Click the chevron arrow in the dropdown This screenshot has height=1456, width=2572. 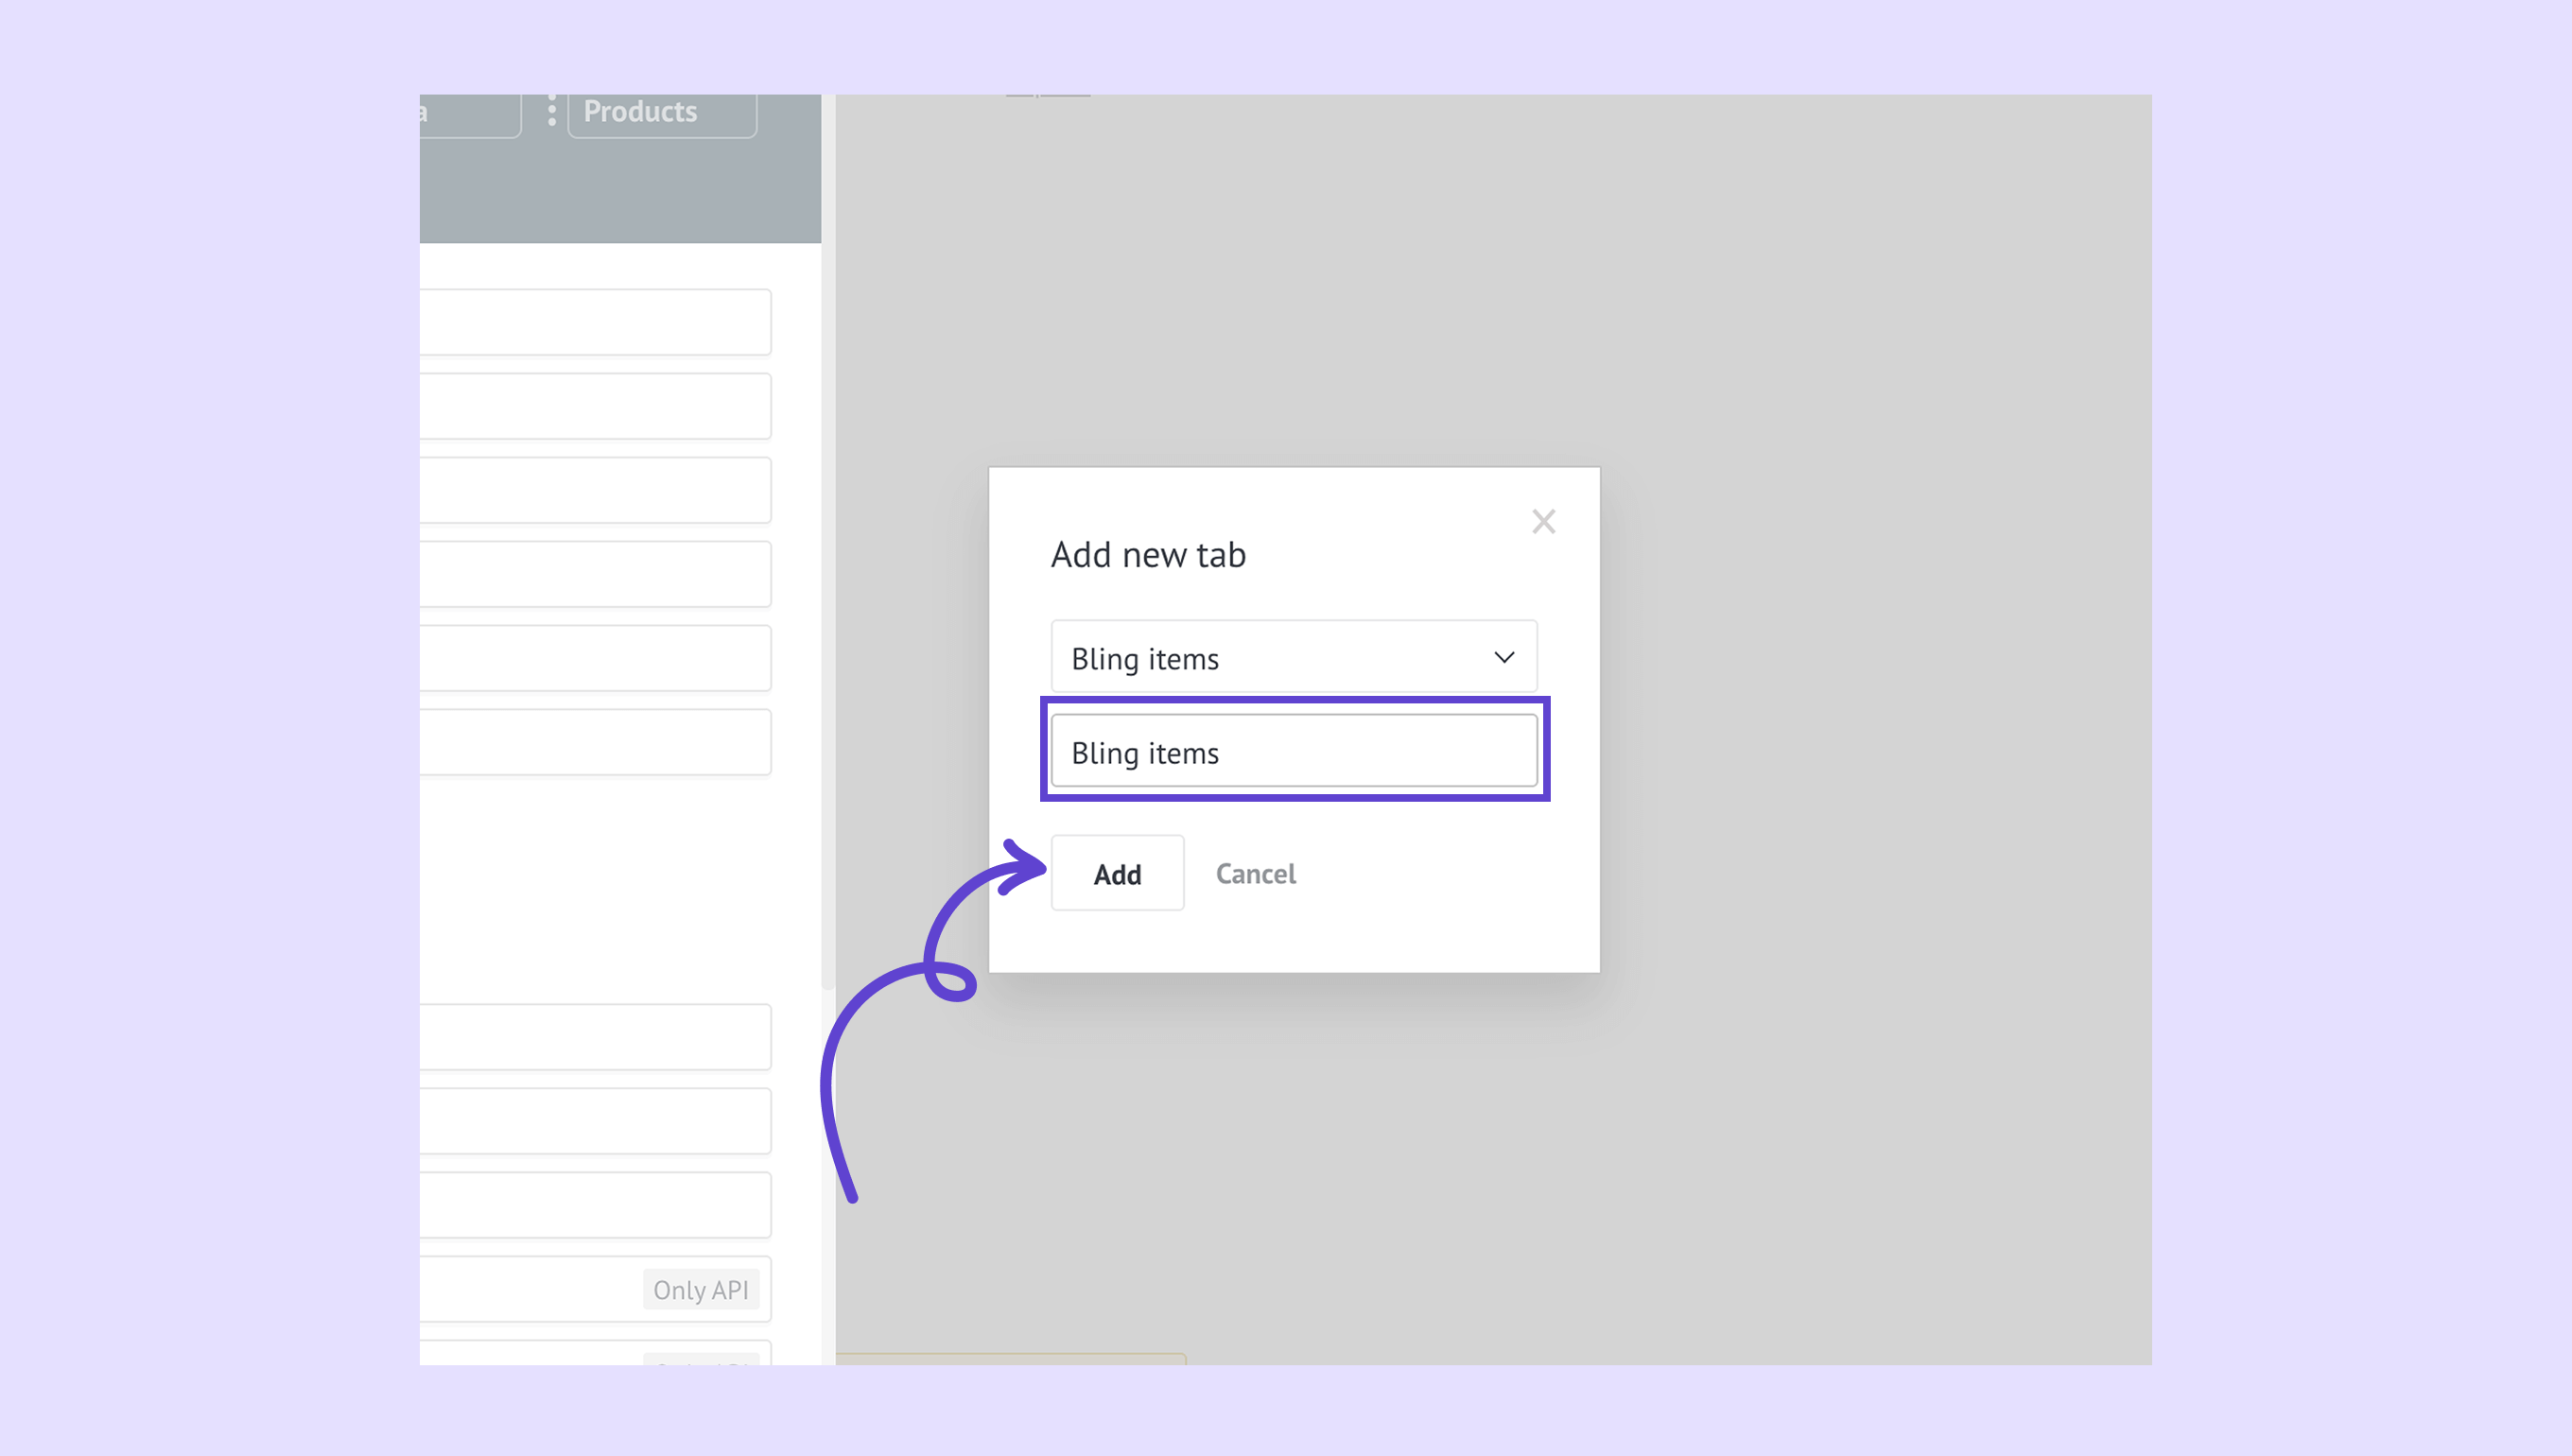point(1504,657)
